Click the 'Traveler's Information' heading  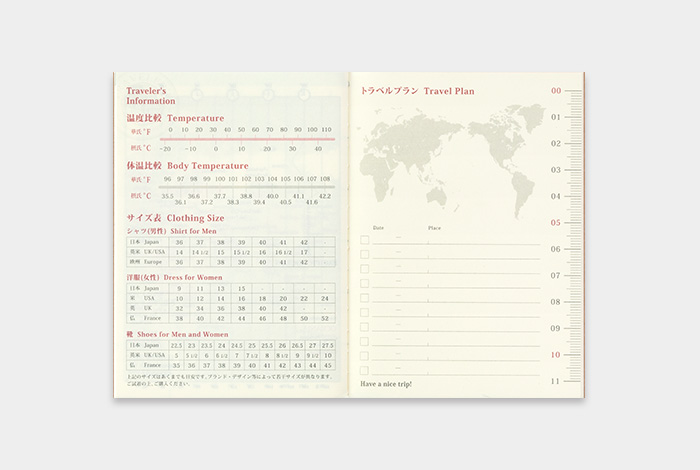(150, 96)
